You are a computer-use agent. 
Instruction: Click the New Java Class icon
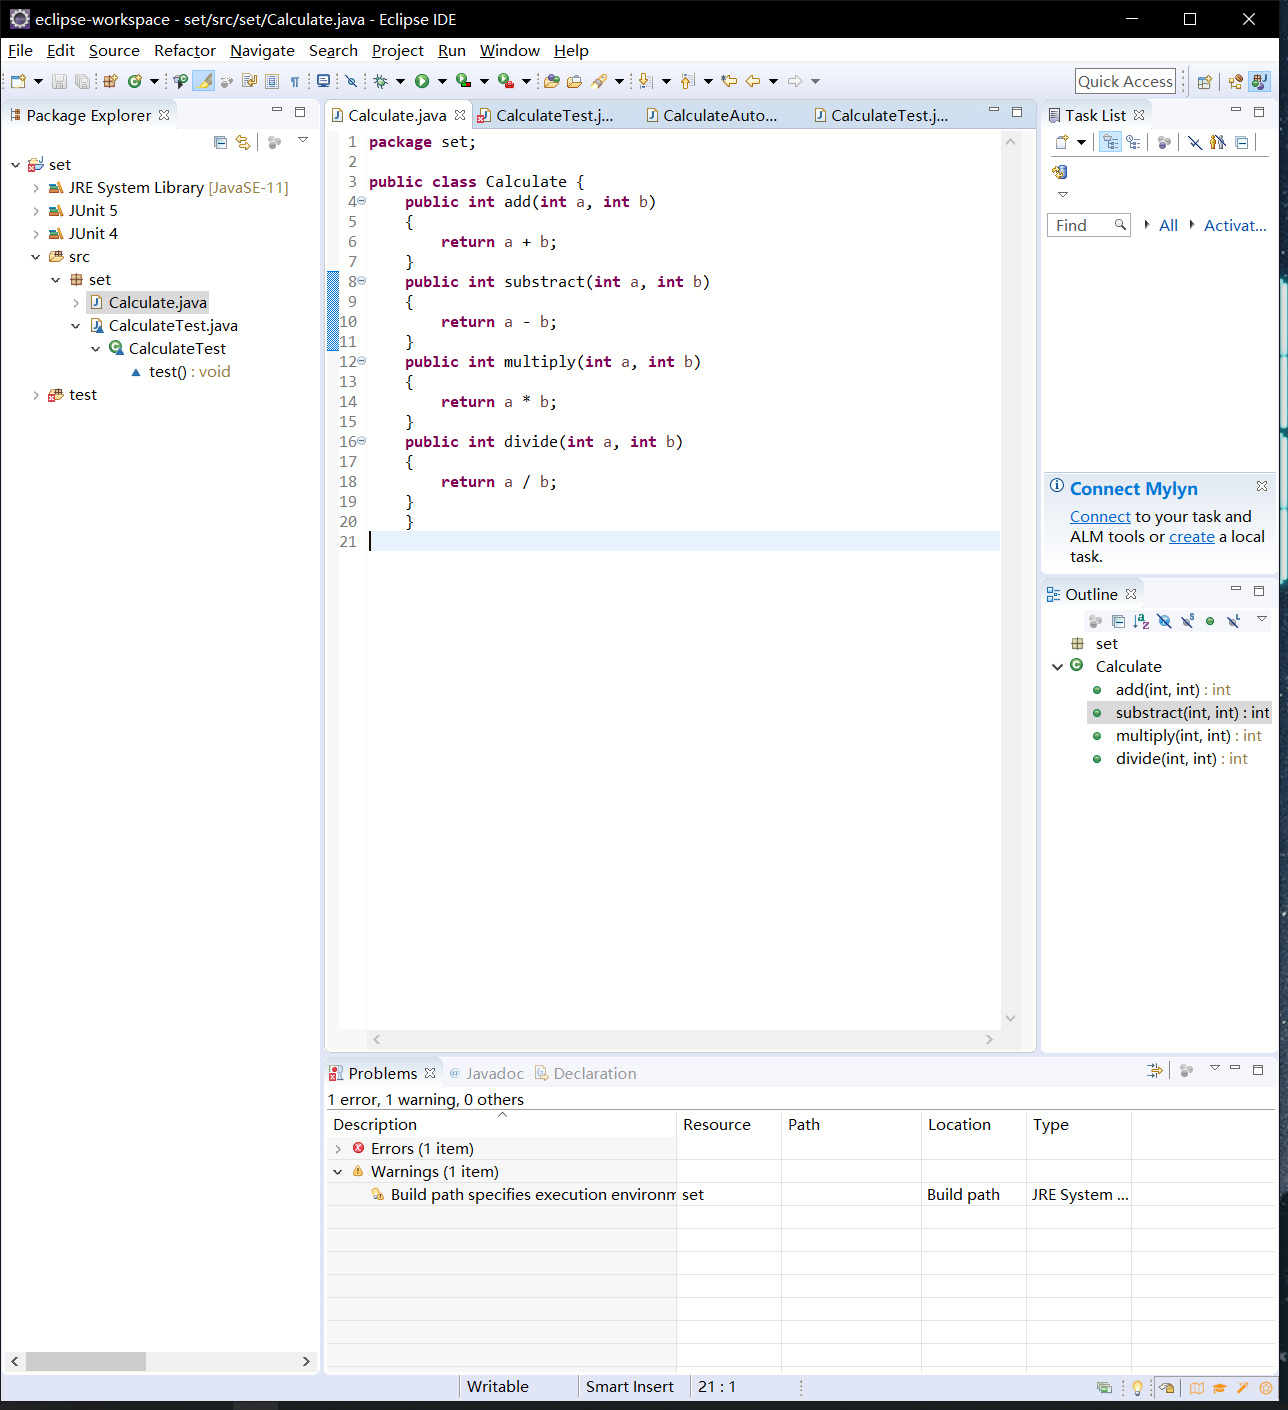coord(134,81)
